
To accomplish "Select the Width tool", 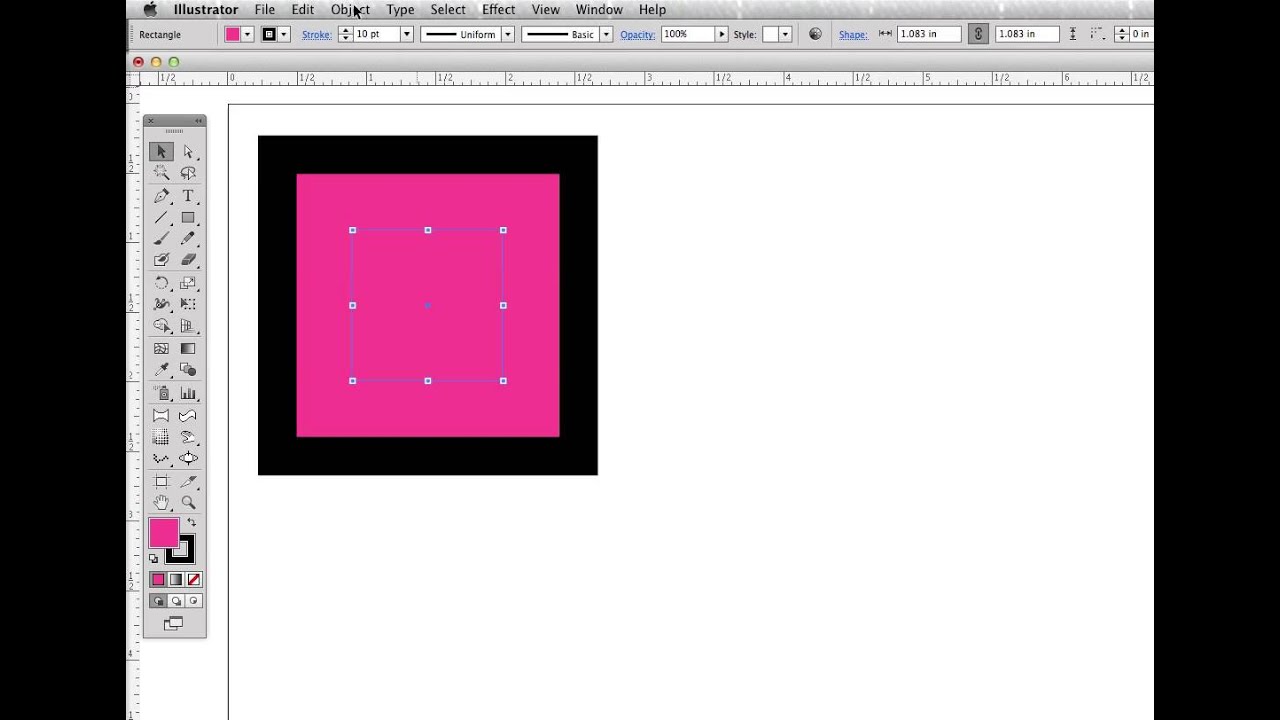I will pos(161,304).
